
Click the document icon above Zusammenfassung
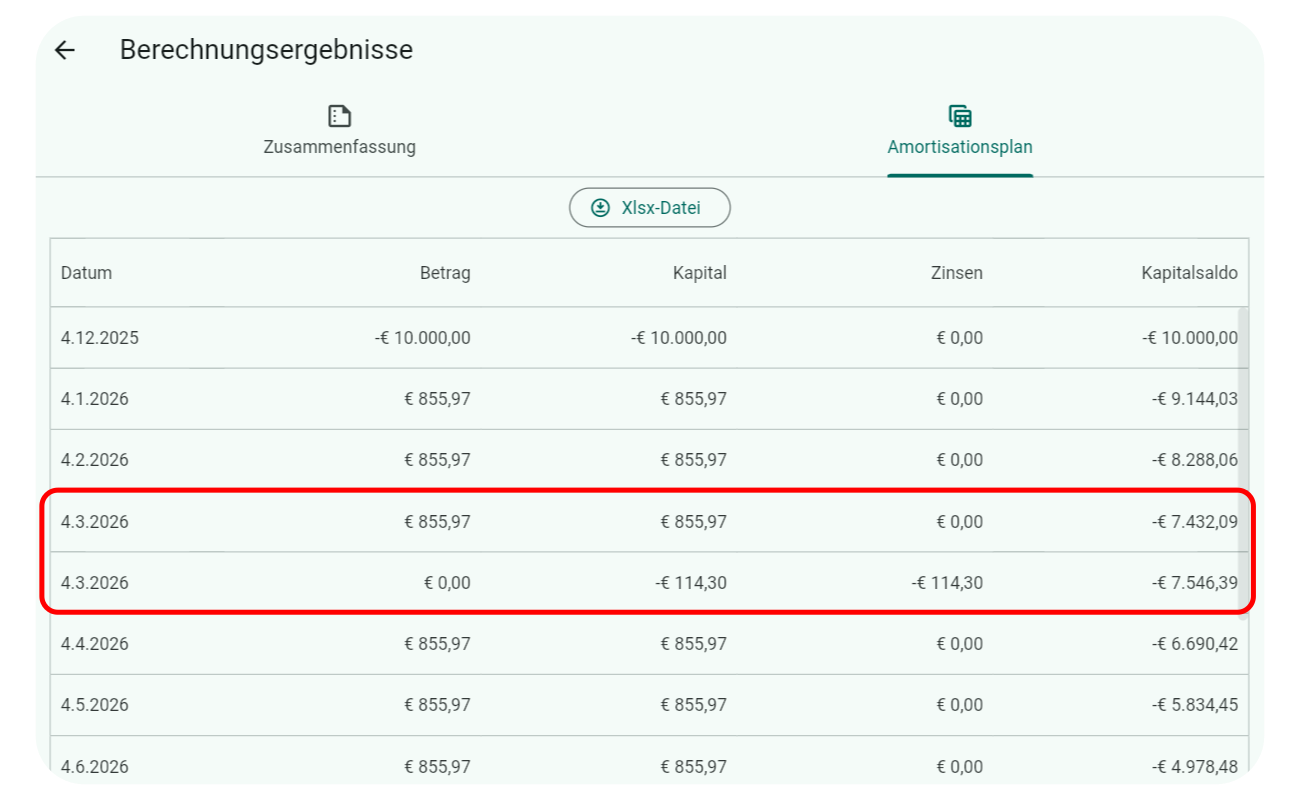(x=339, y=114)
